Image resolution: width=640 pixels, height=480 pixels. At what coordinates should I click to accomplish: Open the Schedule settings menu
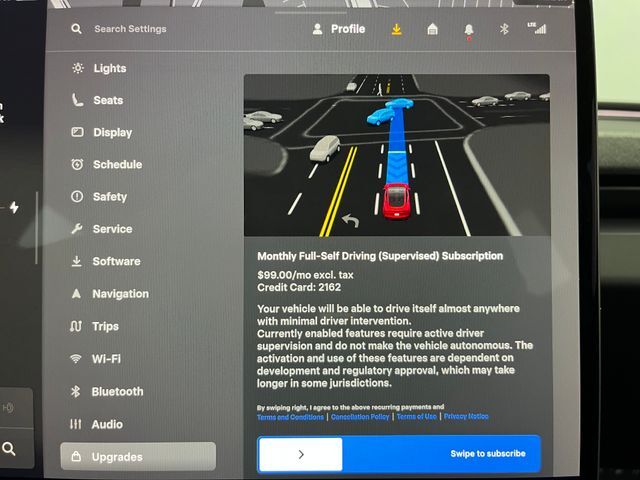point(118,164)
